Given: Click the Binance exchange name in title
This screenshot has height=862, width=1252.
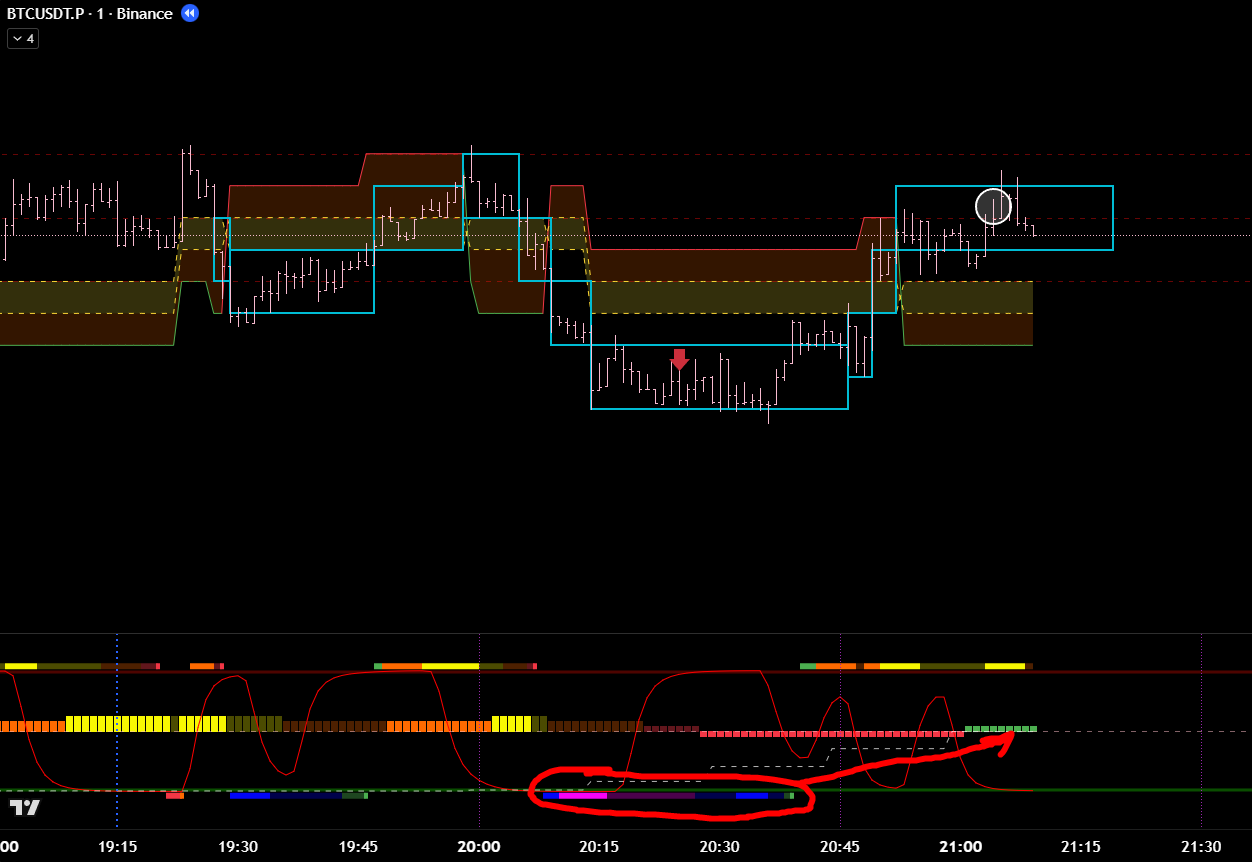Looking at the screenshot, I should [143, 13].
